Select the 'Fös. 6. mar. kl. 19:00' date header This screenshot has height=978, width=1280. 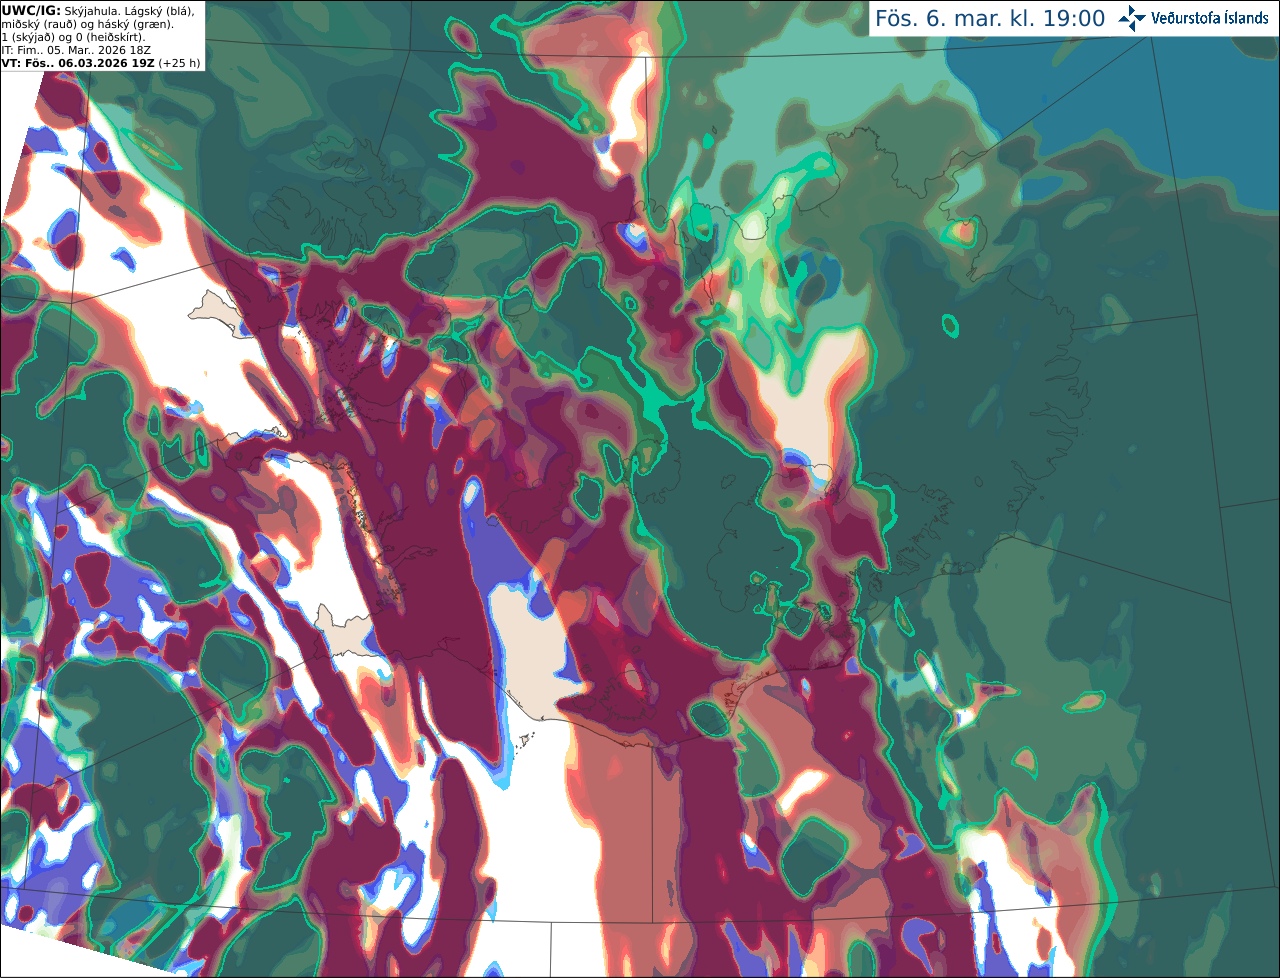(990, 19)
